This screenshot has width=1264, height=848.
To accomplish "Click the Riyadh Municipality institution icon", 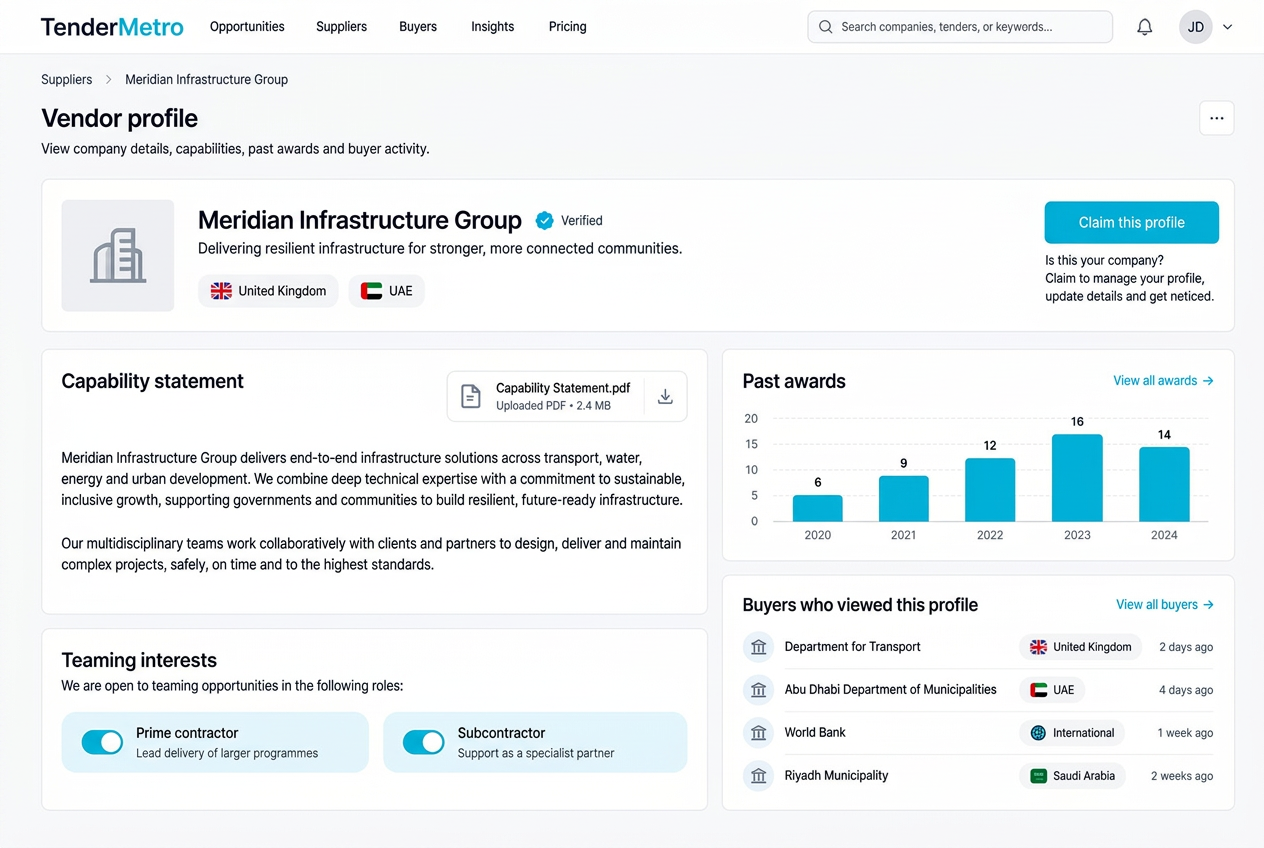I will 759,776.
